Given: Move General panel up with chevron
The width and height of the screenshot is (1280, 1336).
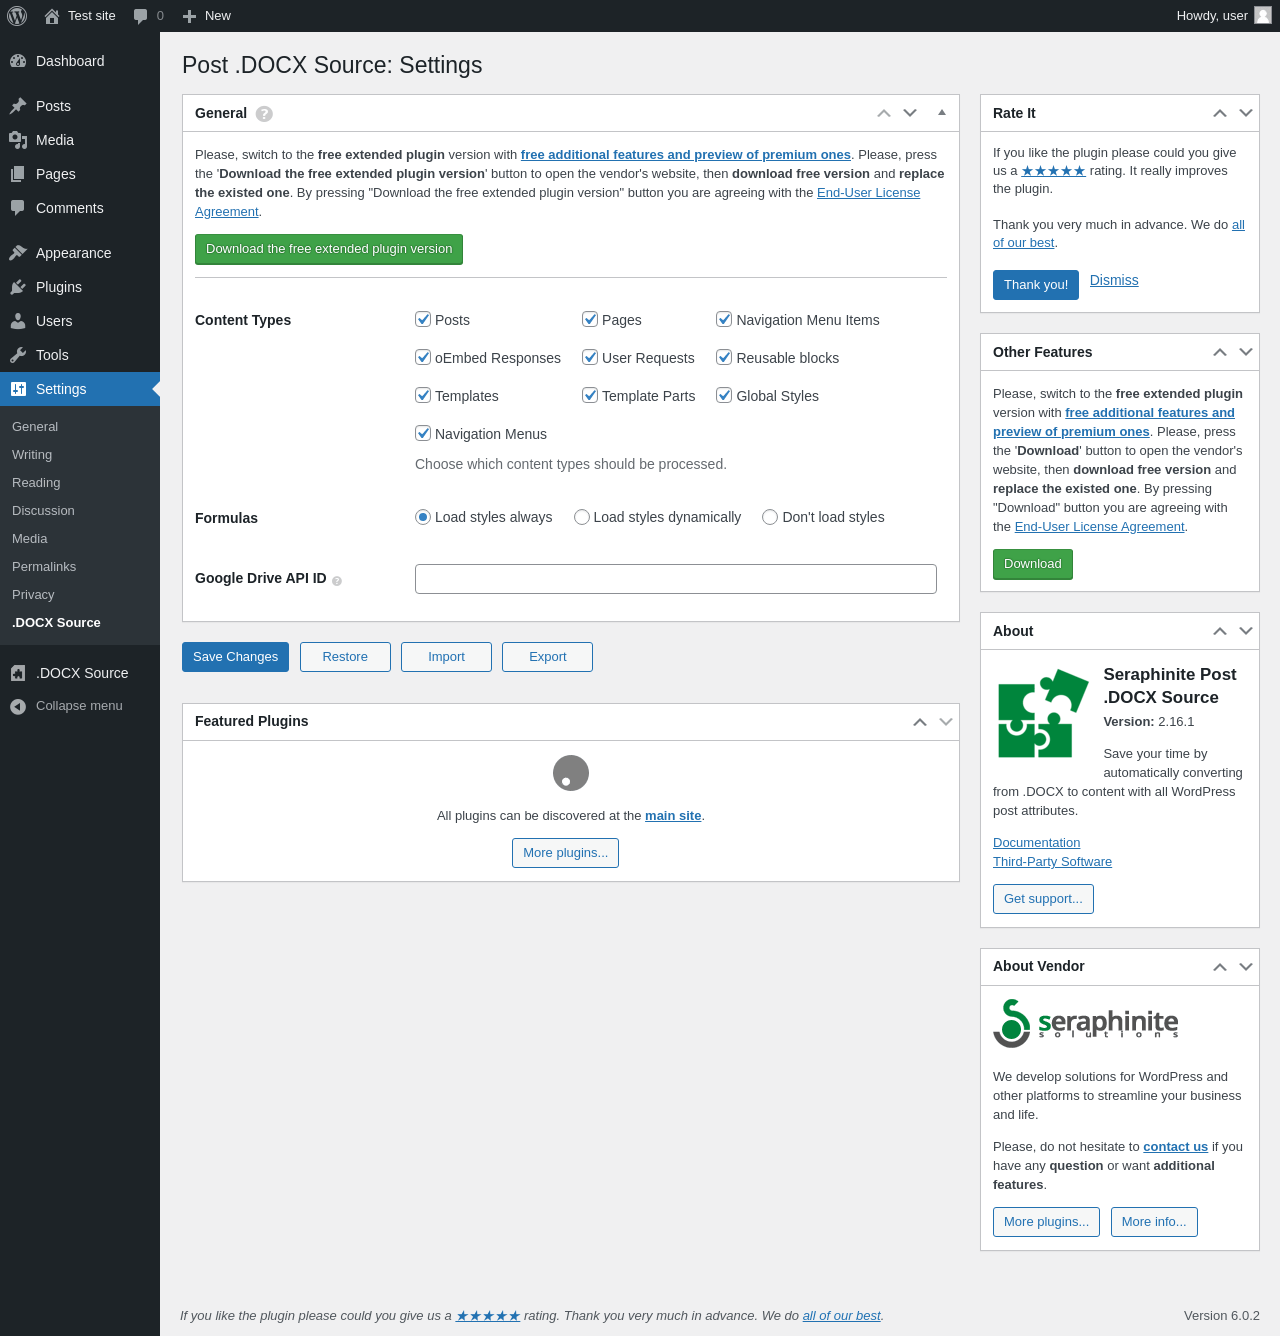Looking at the screenshot, I should [x=884, y=113].
